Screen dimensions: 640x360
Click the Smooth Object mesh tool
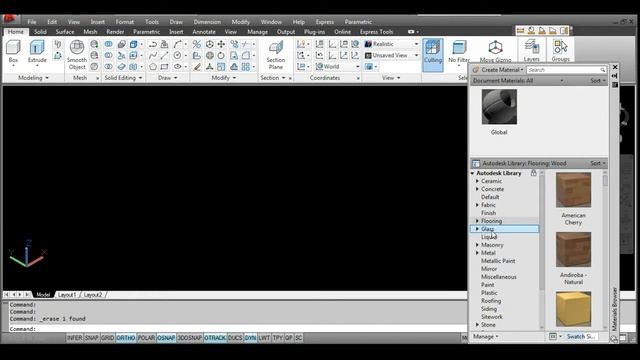(77, 55)
